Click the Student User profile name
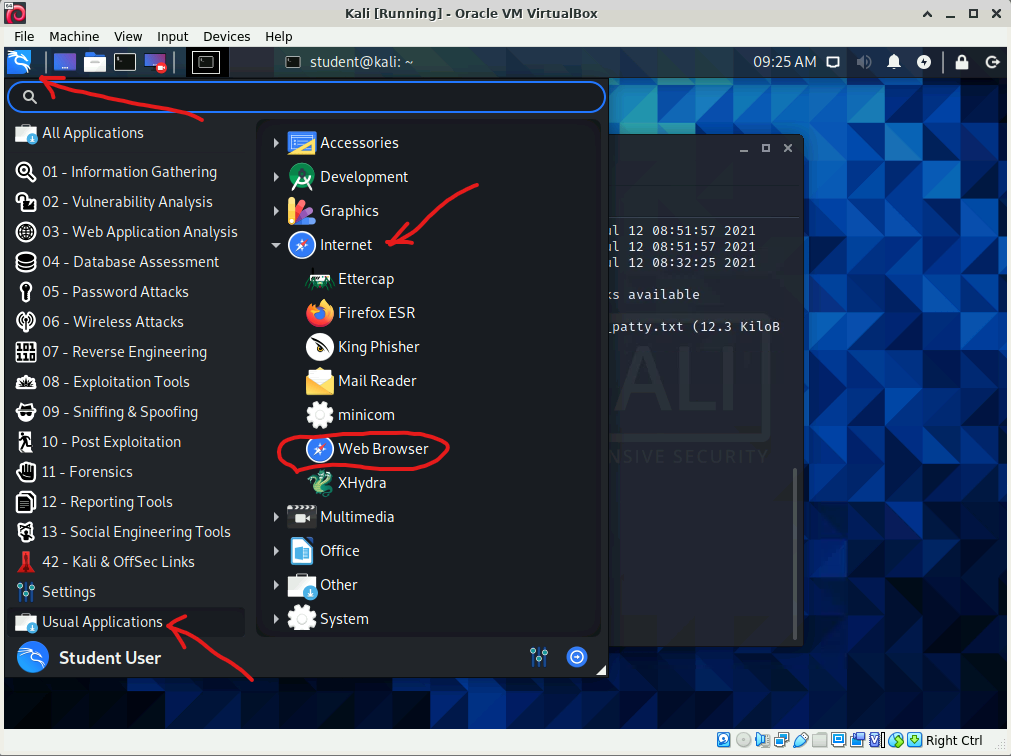The width and height of the screenshot is (1011, 756). [110, 658]
